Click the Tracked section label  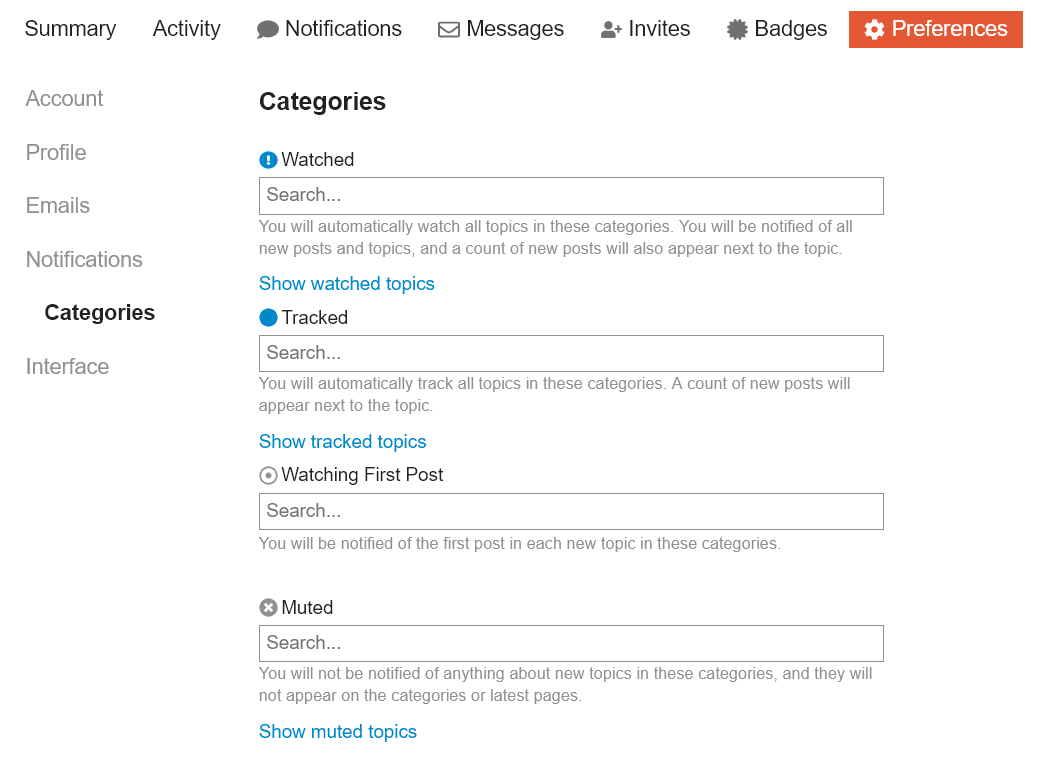point(314,318)
